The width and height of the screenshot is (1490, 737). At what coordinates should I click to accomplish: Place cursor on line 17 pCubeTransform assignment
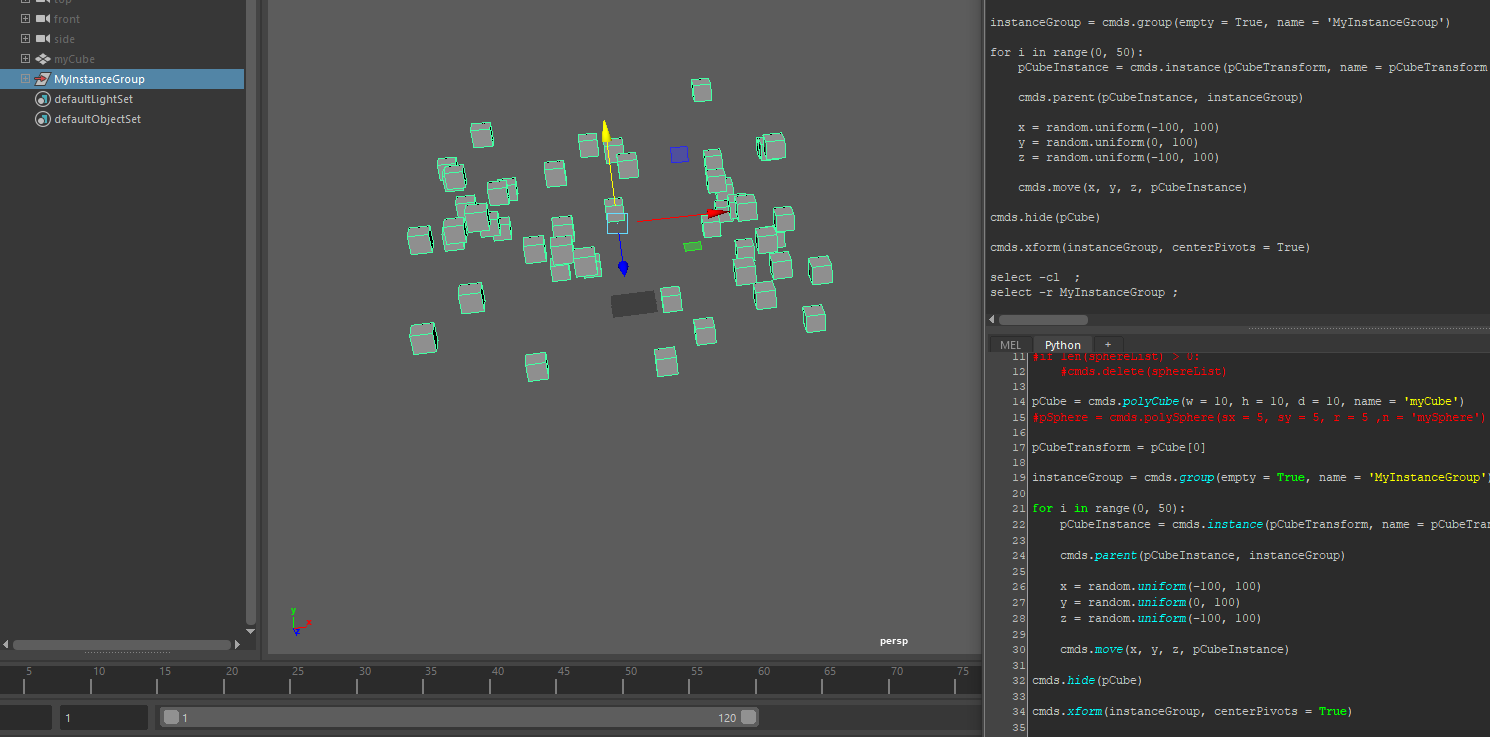click(1119, 447)
